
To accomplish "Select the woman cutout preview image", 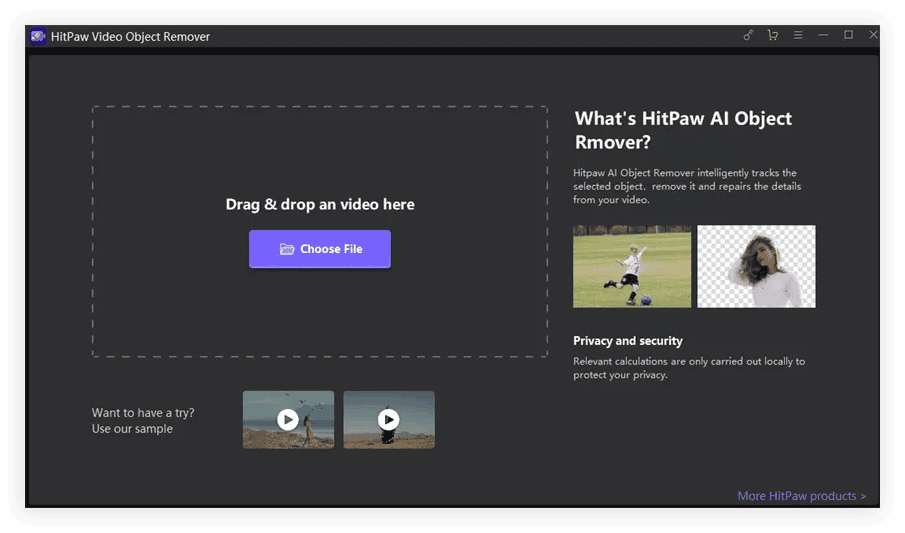I will pyautogui.click(x=756, y=266).
